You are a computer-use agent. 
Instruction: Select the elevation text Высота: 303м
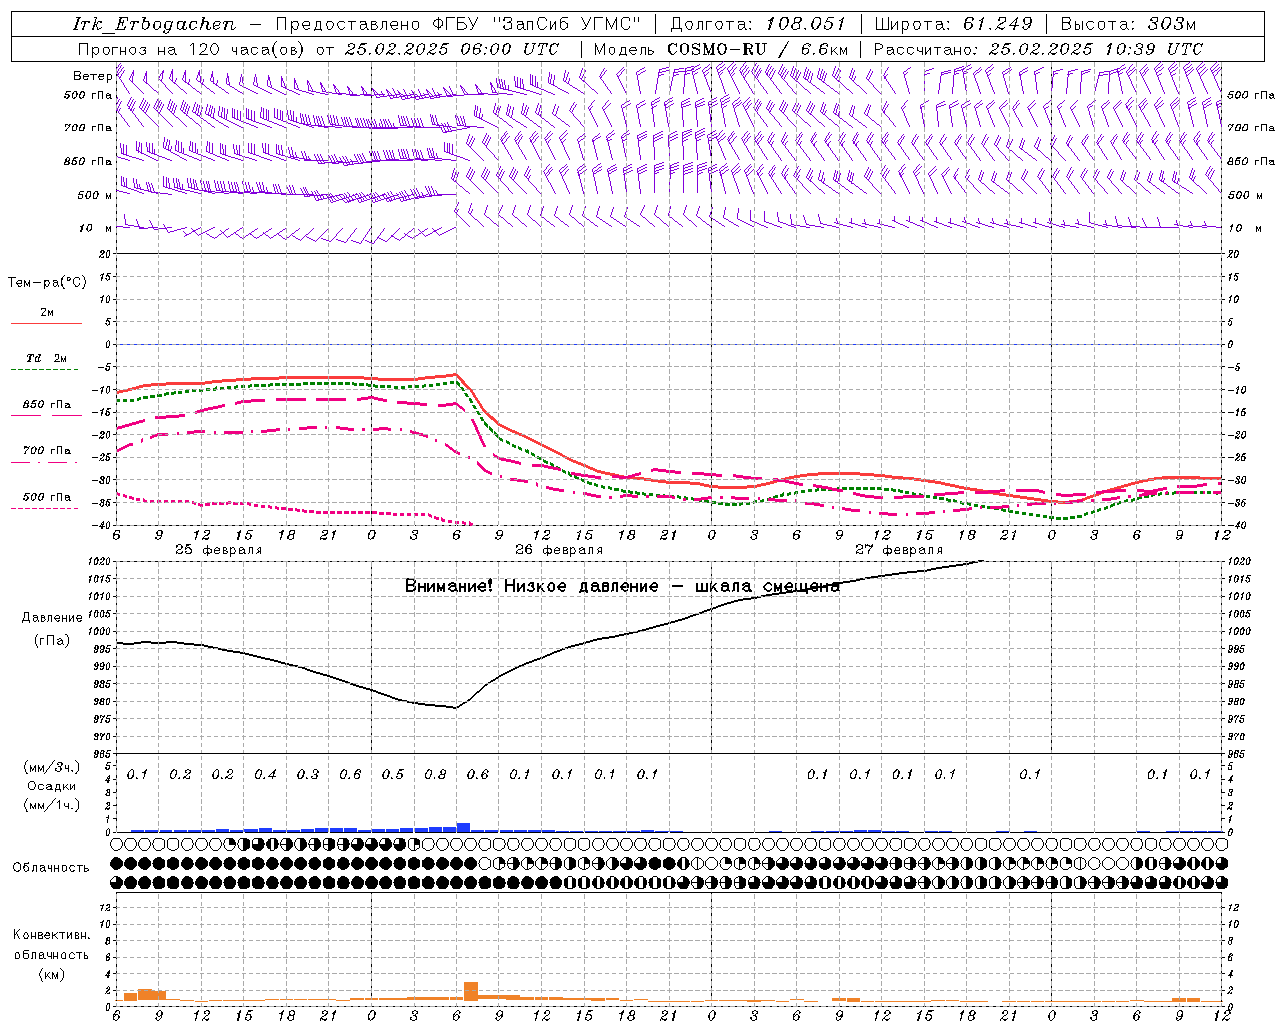[x=1128, y=24]
